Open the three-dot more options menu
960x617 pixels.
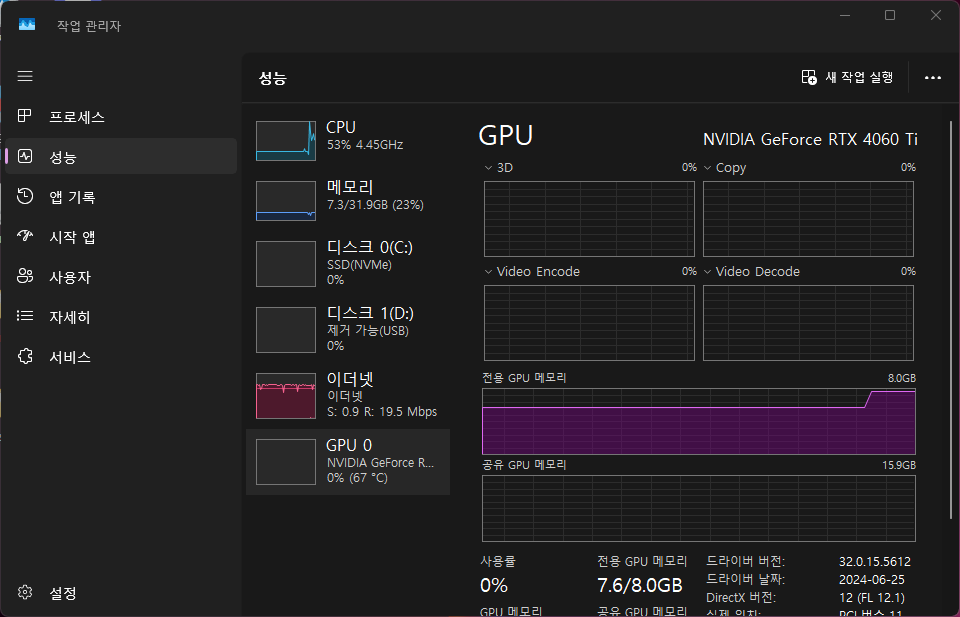click(x=932, y=78)
